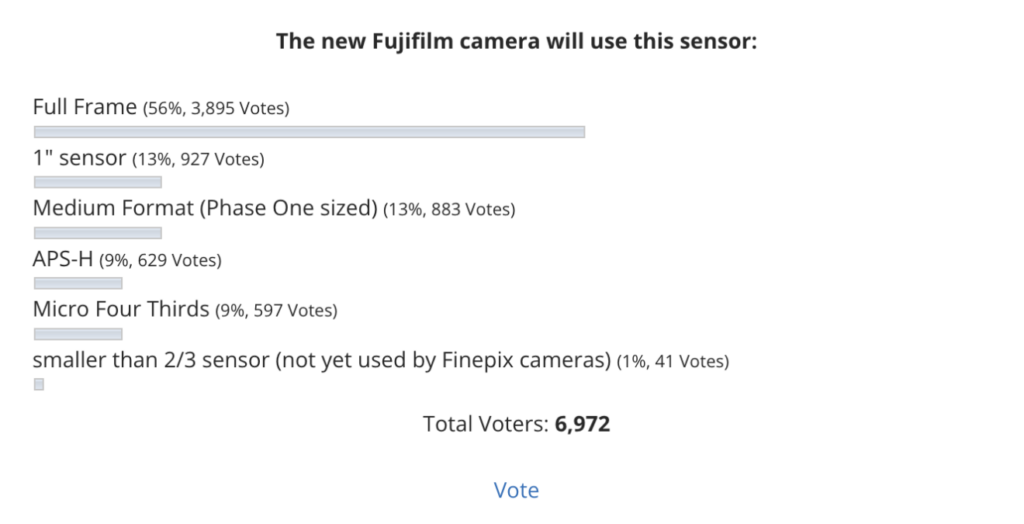Click Medium Format (Phase One sized) label
The height and width of the screenshot is (524, 1024).
pyautogui.click(x=205, y=208)
